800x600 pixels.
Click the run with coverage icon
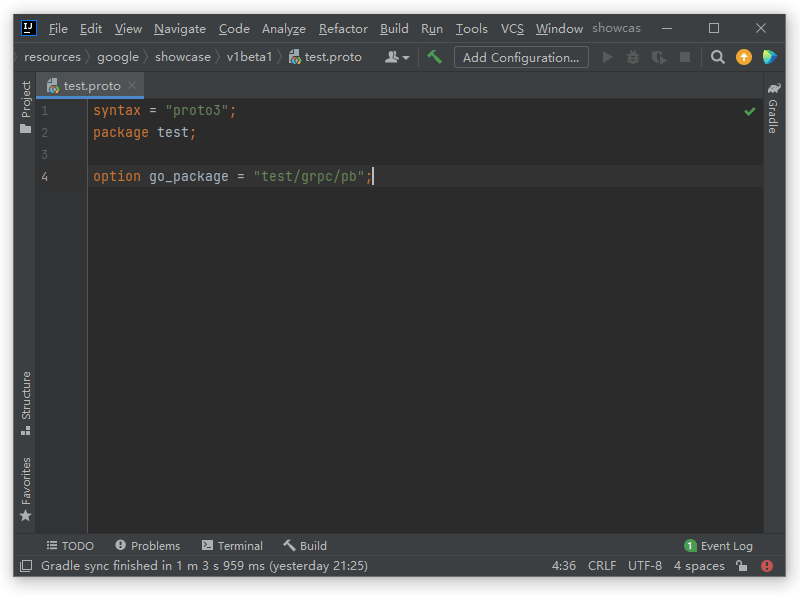[x=660, y=57]
